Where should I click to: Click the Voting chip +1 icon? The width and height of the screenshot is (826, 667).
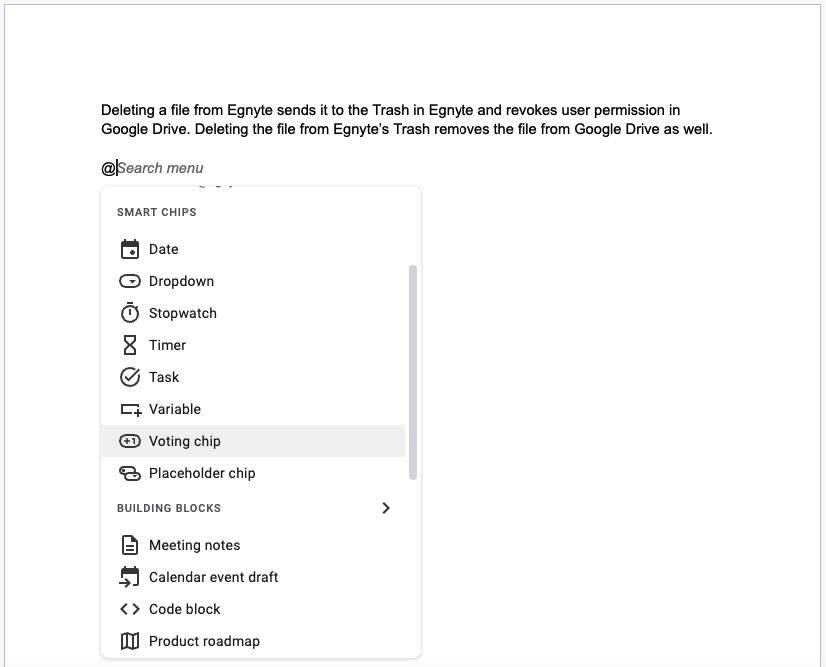130,441
